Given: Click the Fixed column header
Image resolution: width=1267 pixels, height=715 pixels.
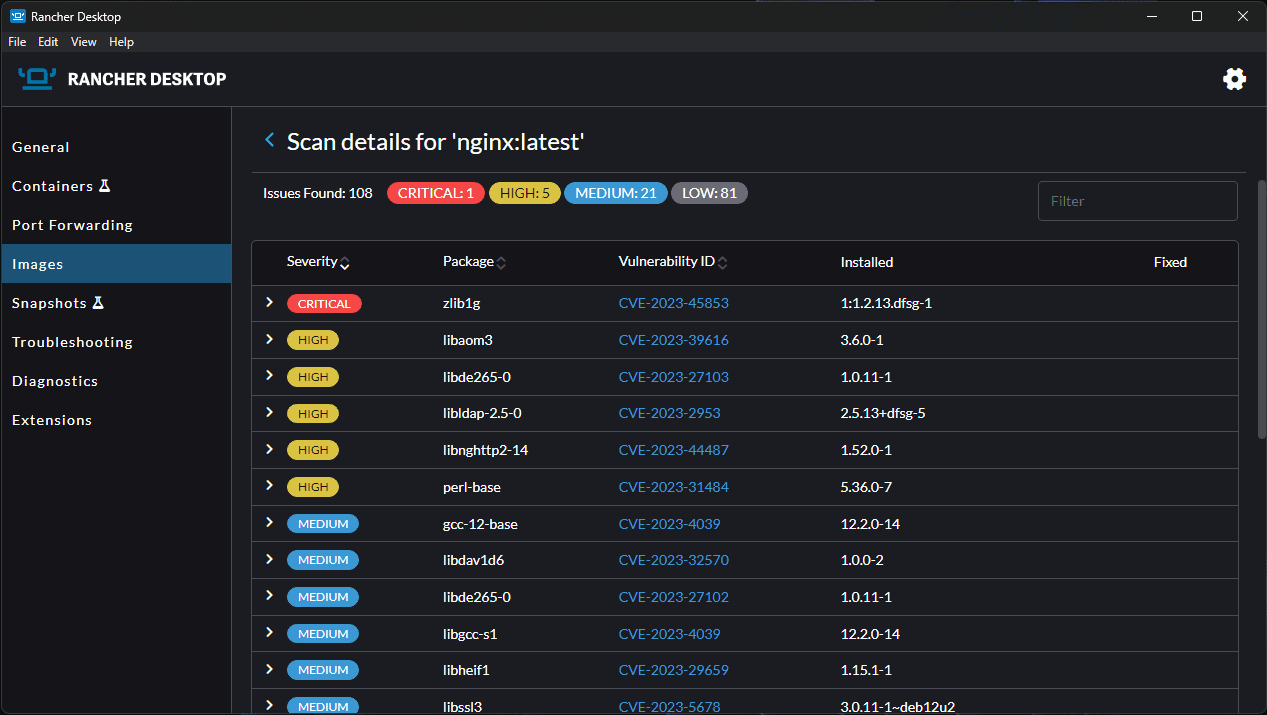Looking at the screenshot, I should tap(1170, 262).
